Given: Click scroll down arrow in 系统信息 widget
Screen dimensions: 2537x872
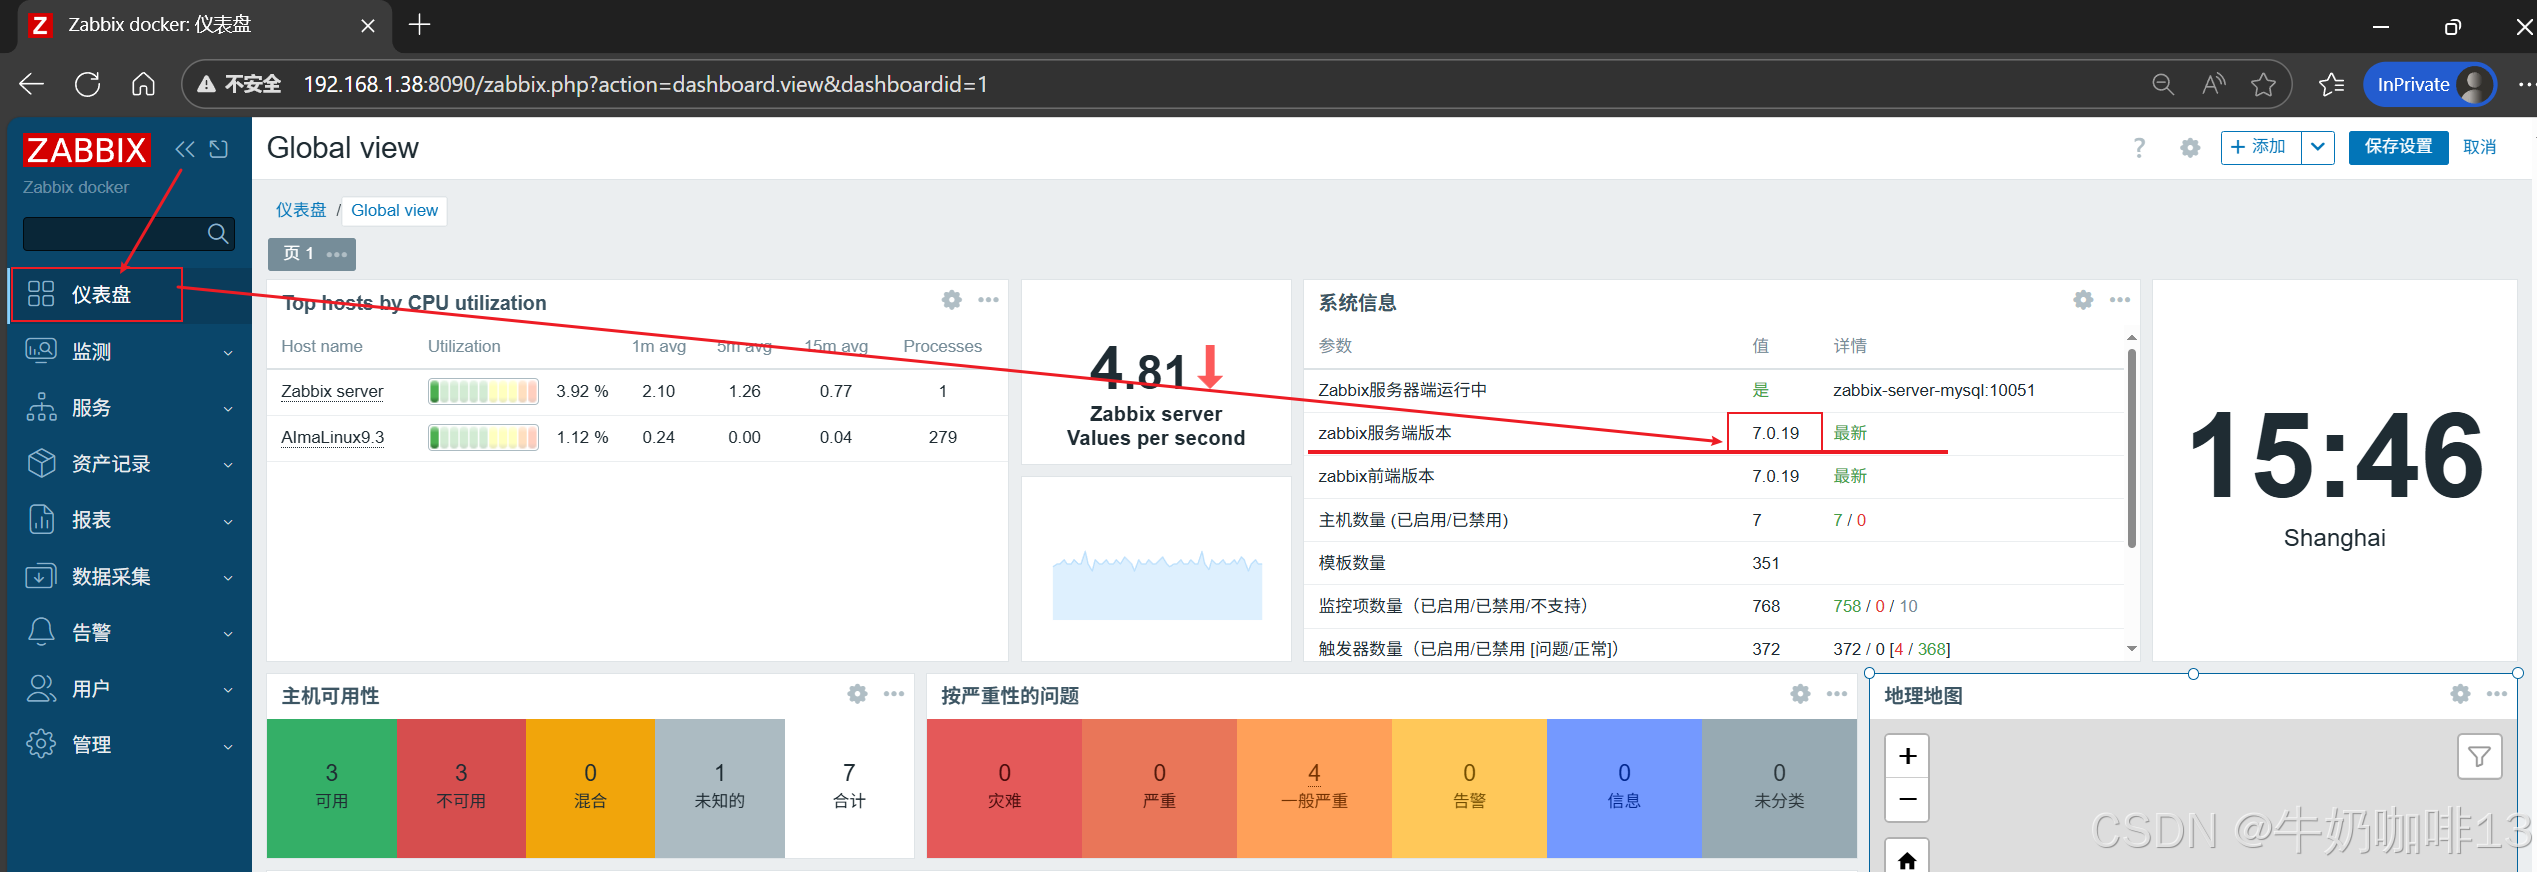Looking at the screenshot, I should click(2132, 649).
